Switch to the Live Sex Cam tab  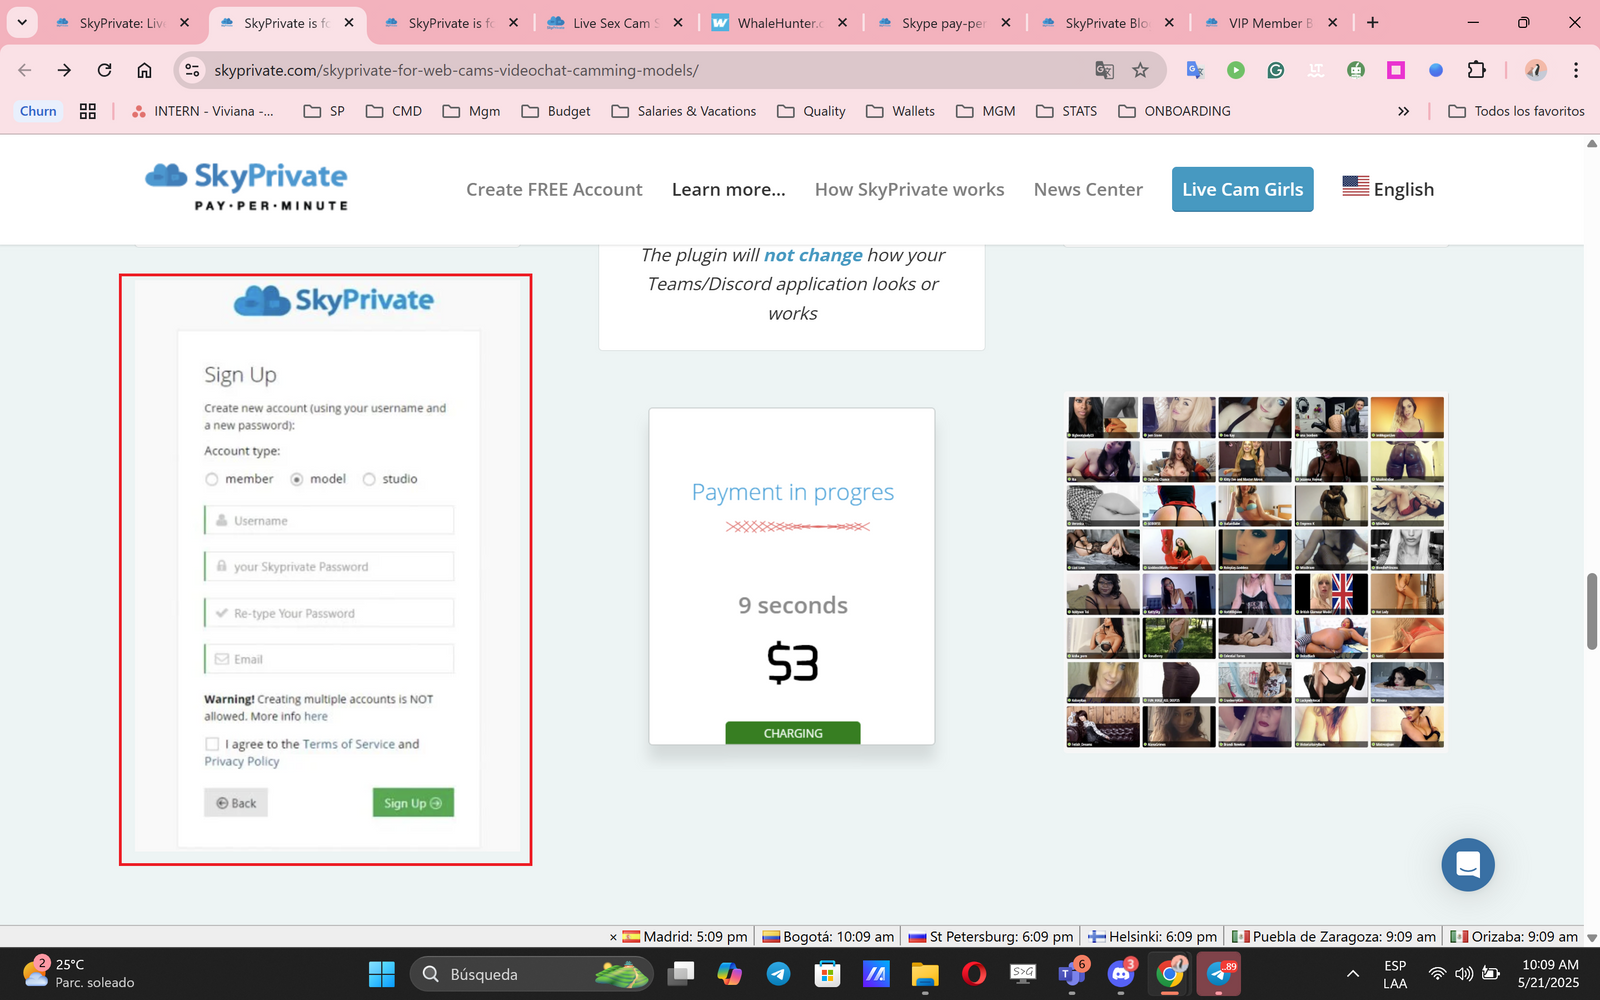[x=614, y=23]
